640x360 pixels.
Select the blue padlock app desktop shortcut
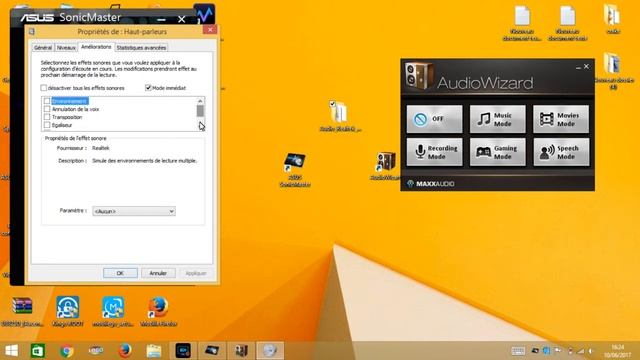68,312
